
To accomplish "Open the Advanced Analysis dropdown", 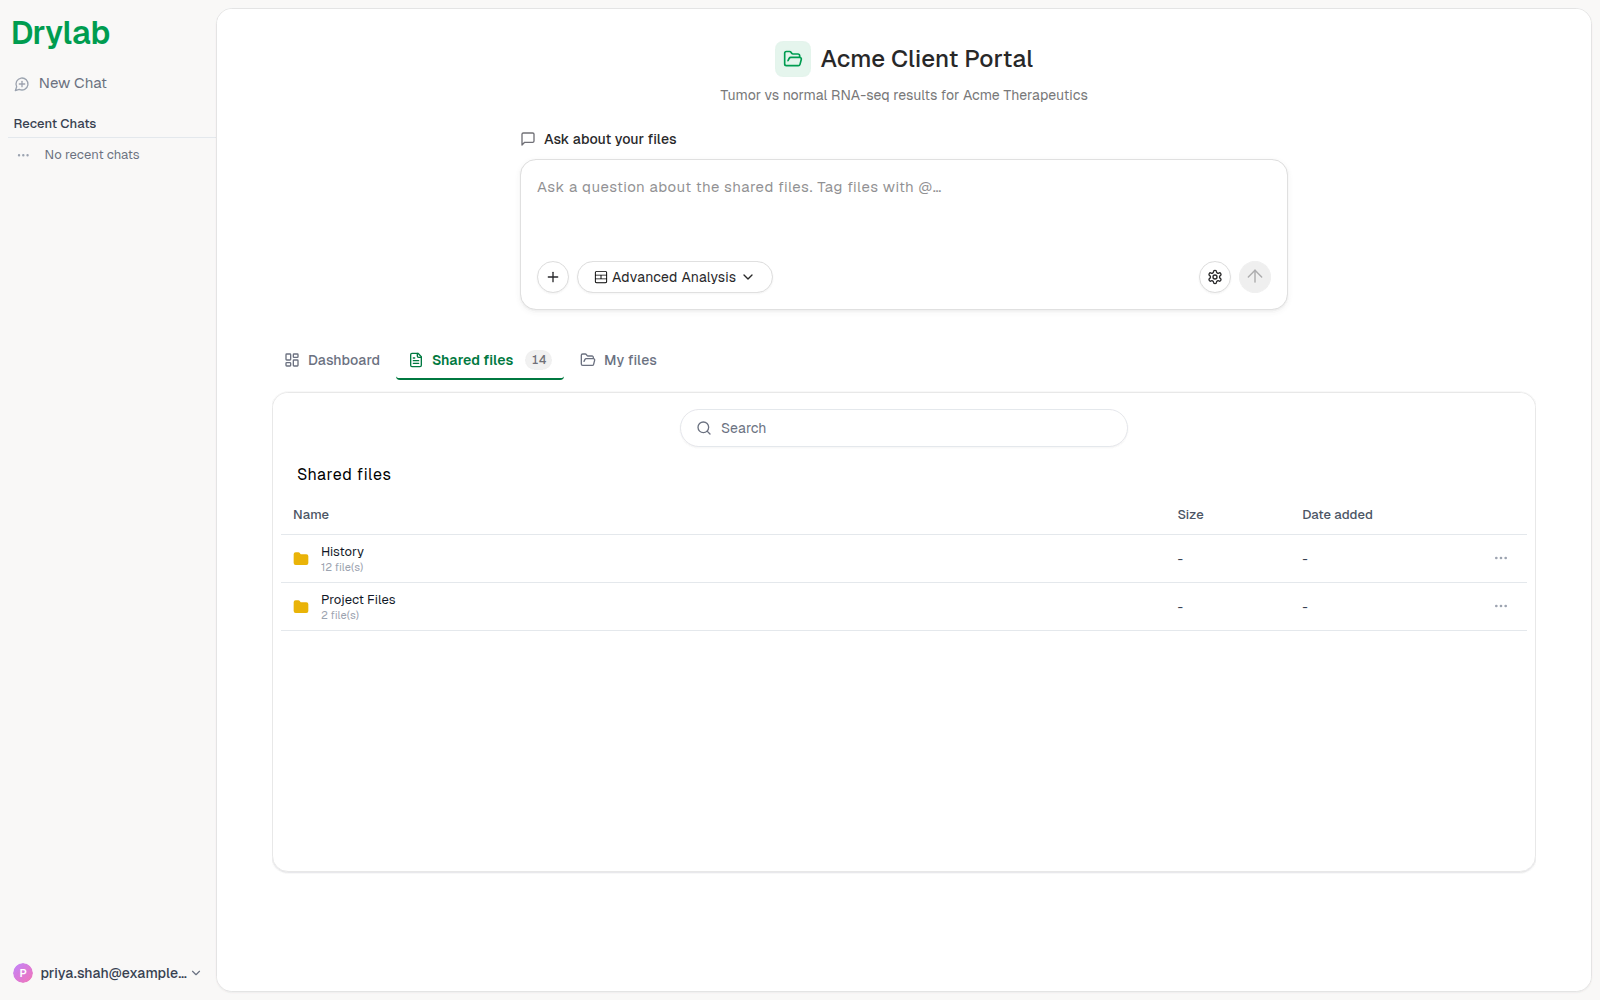I will click(x=675, y=277).
